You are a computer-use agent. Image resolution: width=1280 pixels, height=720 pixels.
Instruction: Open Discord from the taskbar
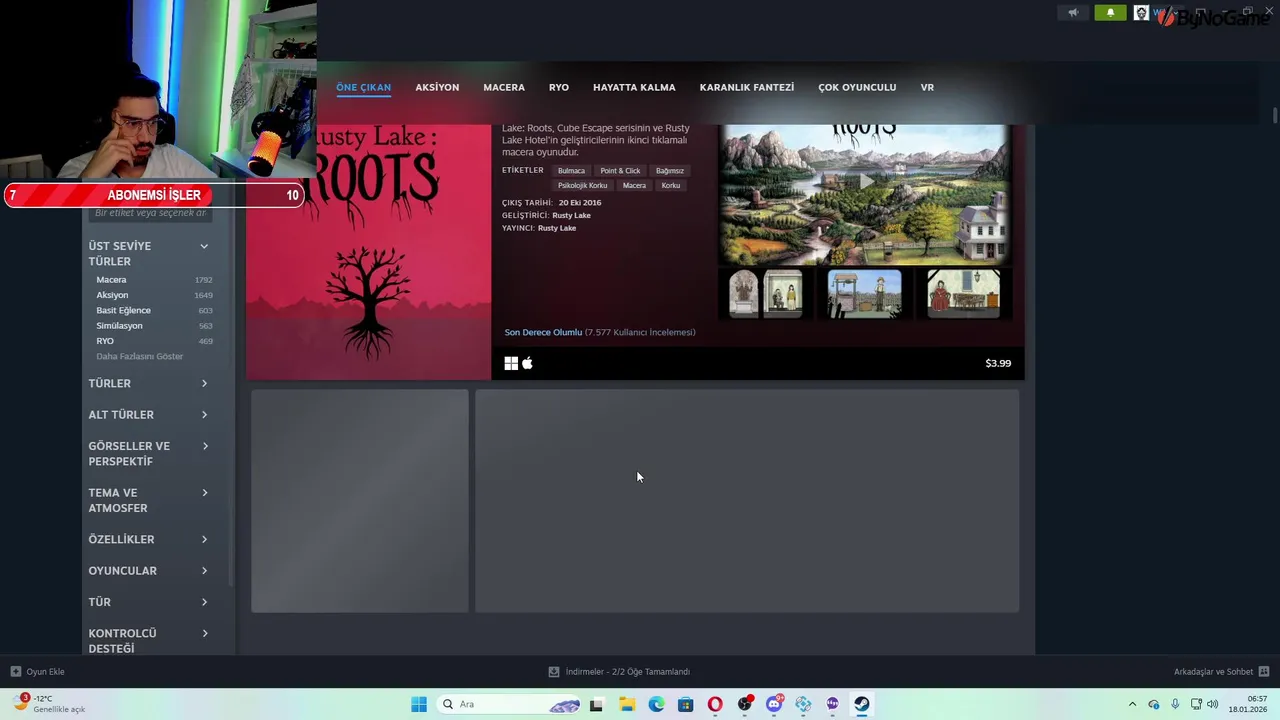coord(774,704)
